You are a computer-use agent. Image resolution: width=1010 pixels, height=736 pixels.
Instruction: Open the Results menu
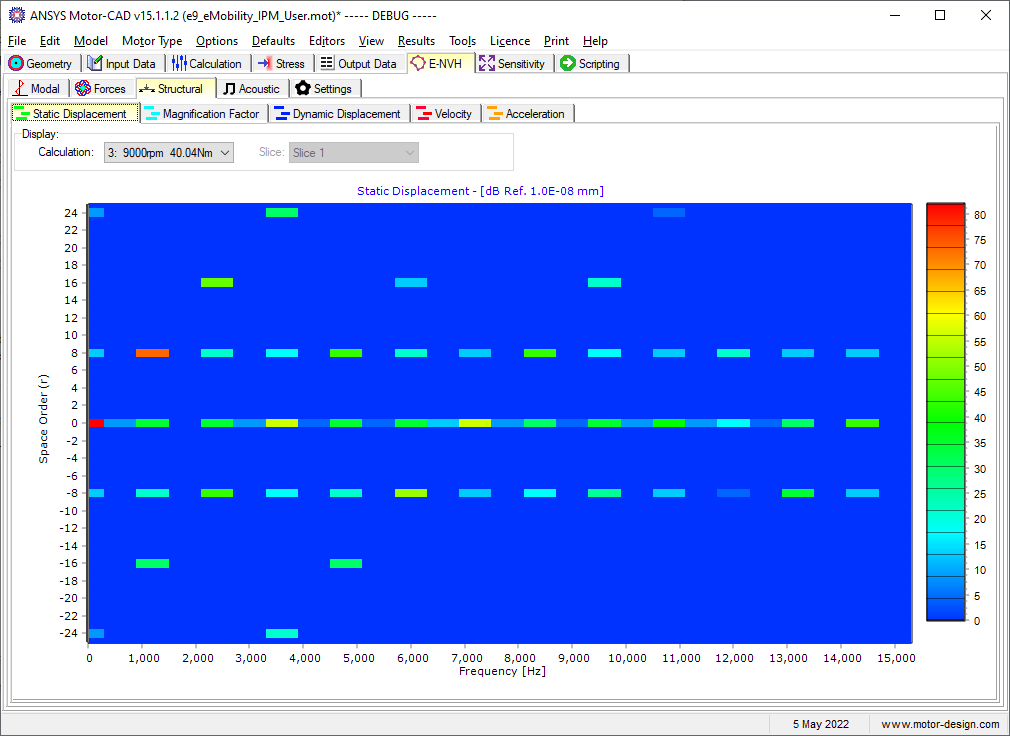(x=416, y=41)
